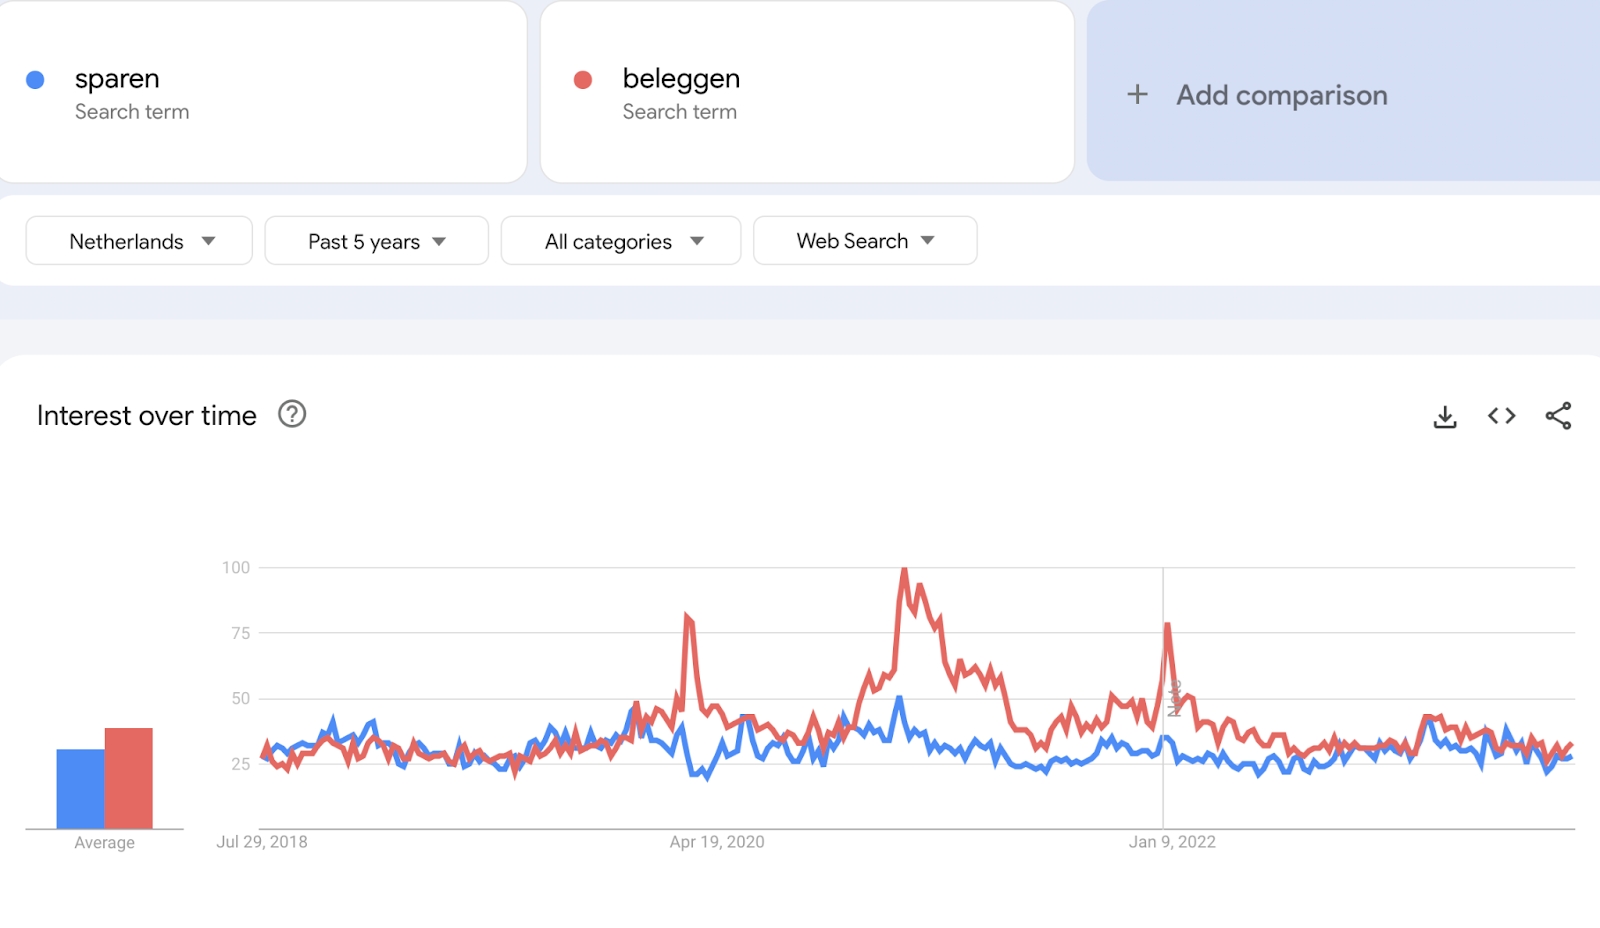Click the red dot beside beleggen
1600x928 pixels.
tap(583, 80)
